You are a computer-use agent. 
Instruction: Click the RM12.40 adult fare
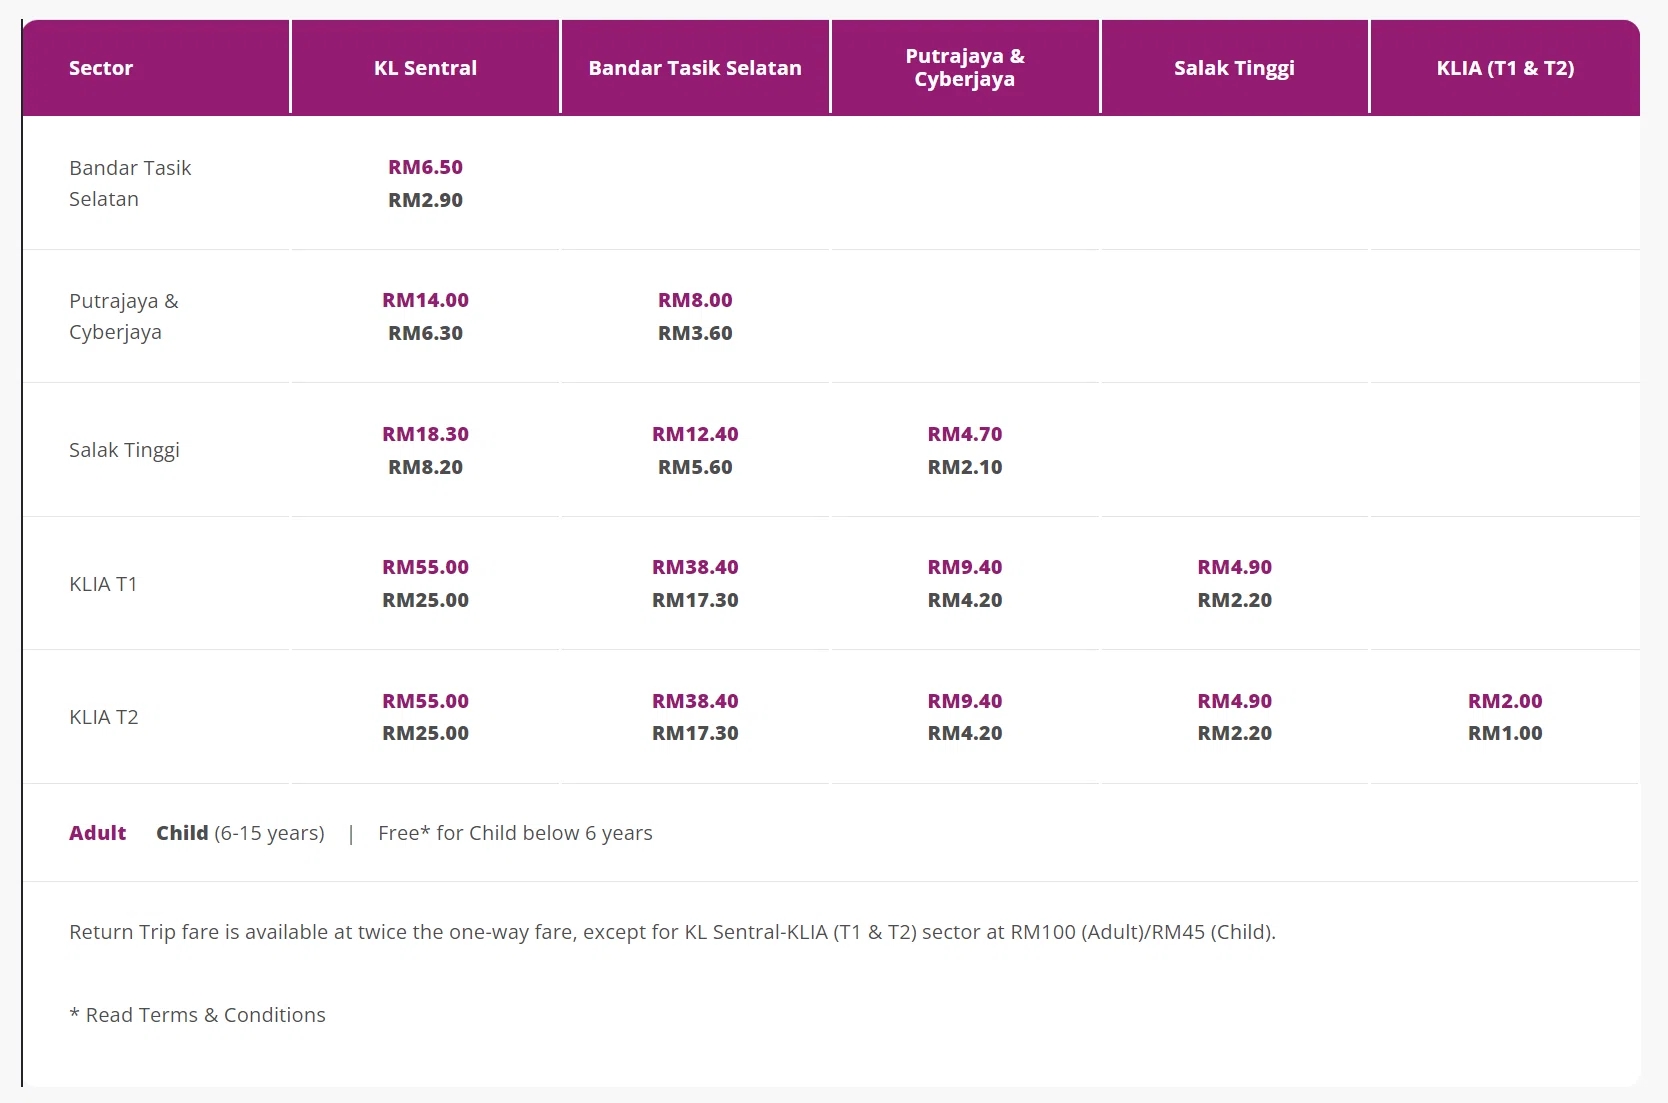tap(695, 434)
